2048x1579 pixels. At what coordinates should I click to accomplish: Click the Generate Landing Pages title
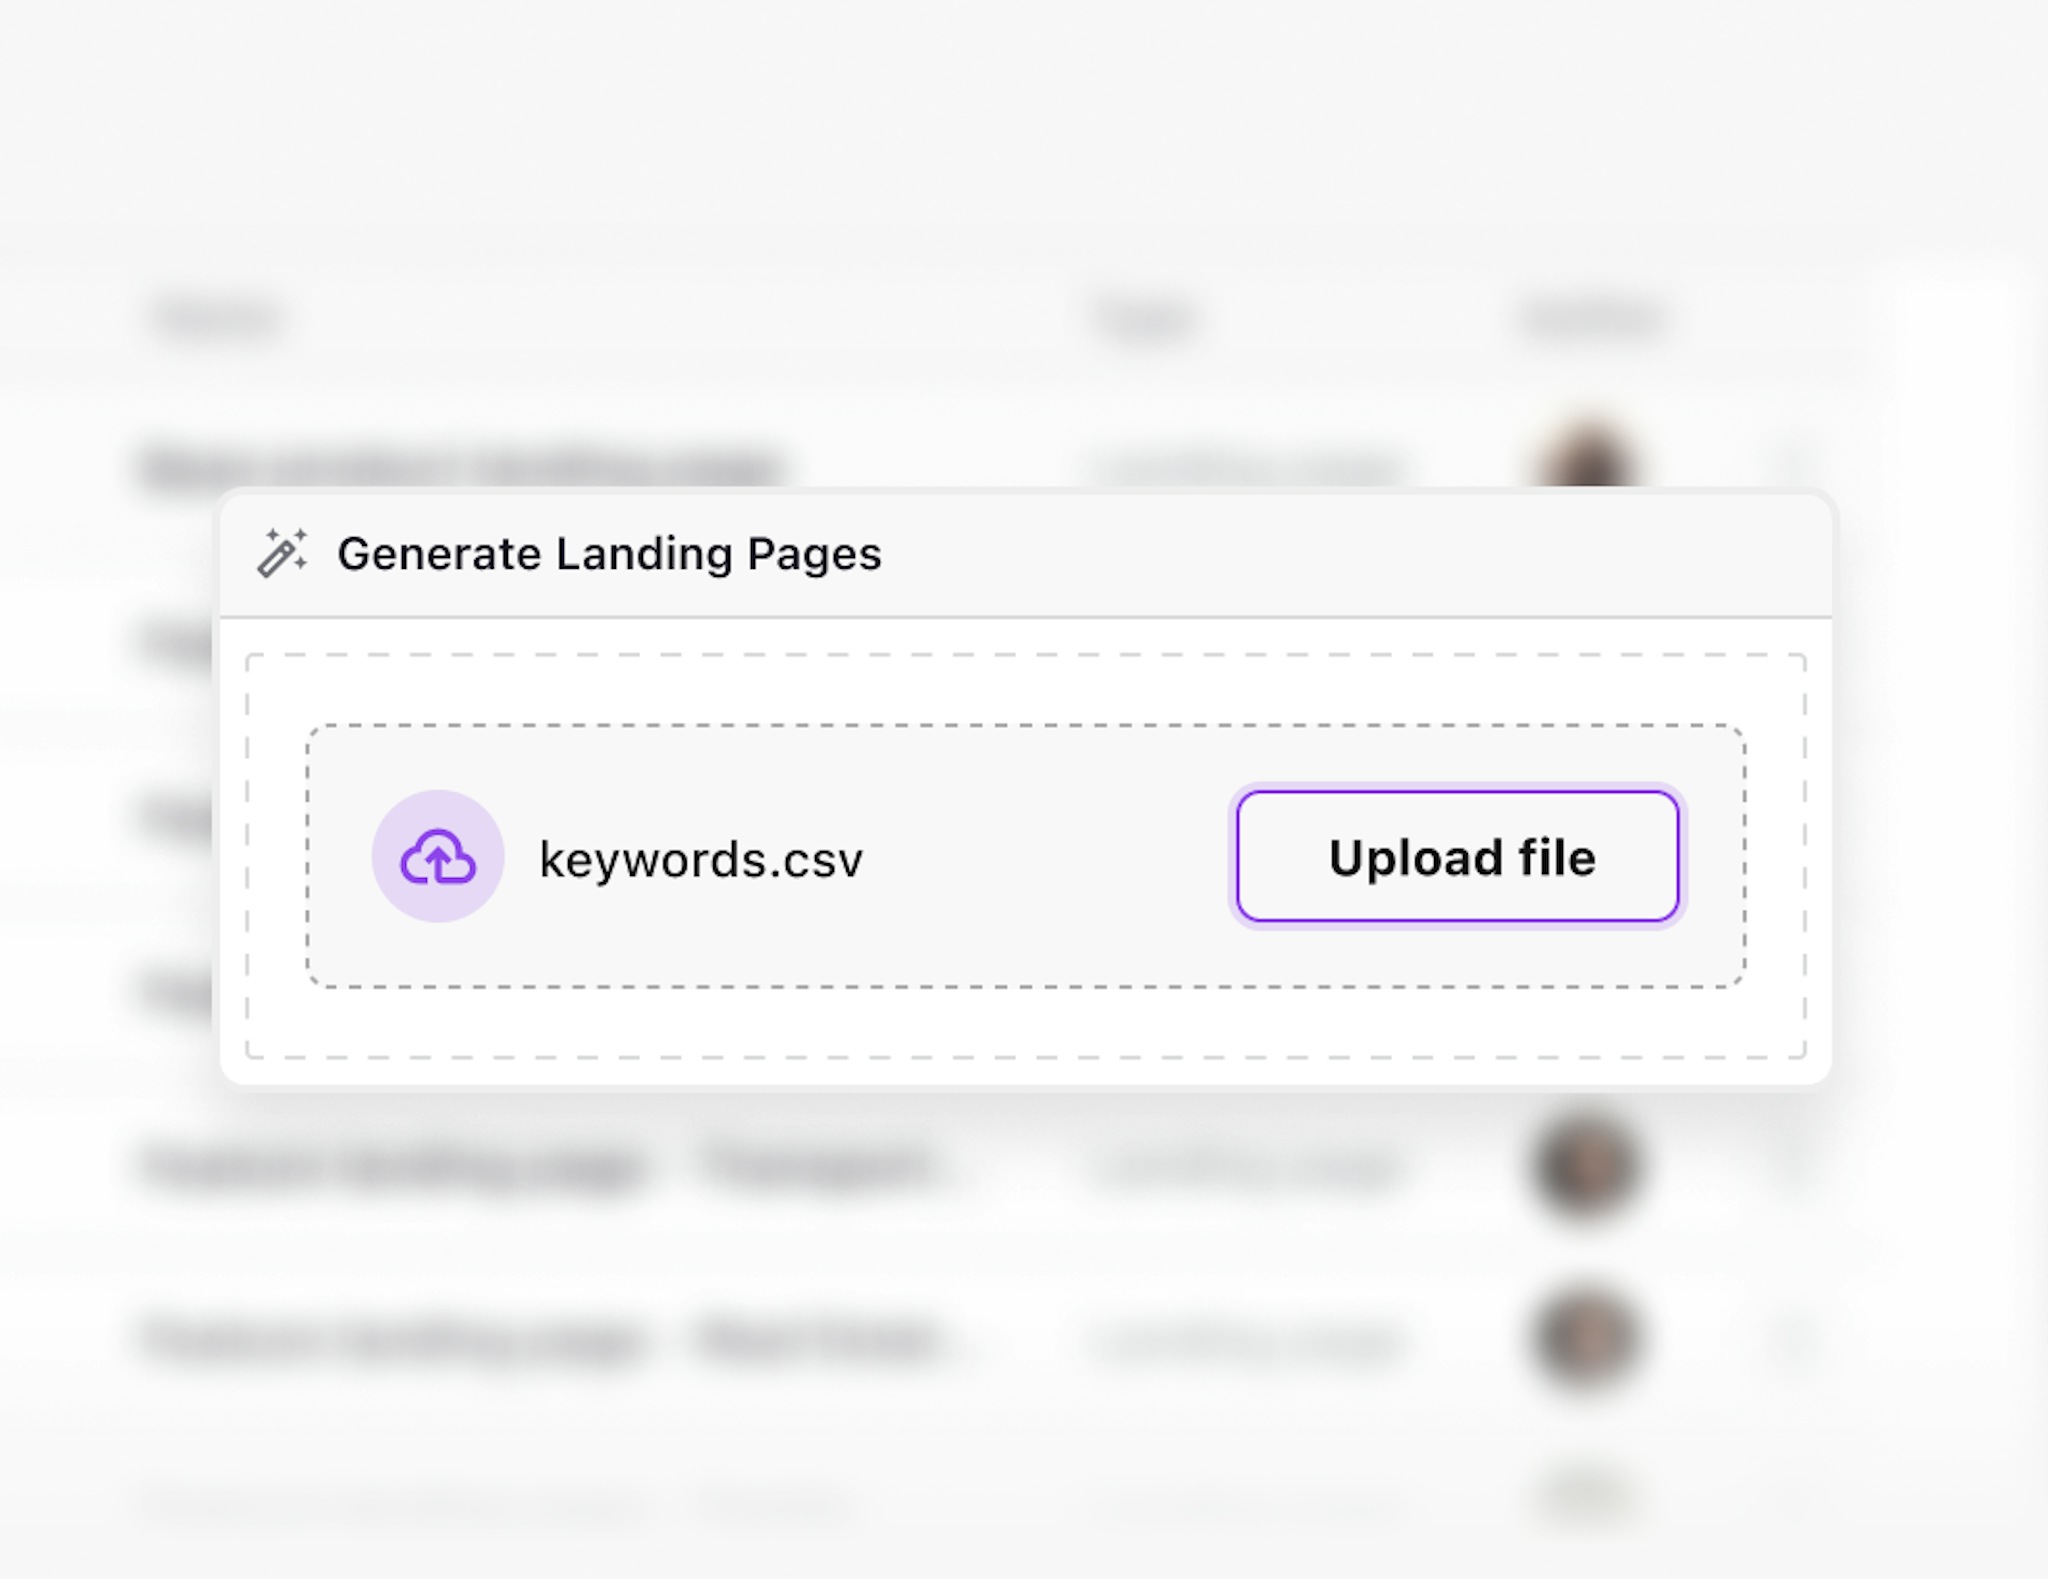pyautogui.click(x=609, y=554)
